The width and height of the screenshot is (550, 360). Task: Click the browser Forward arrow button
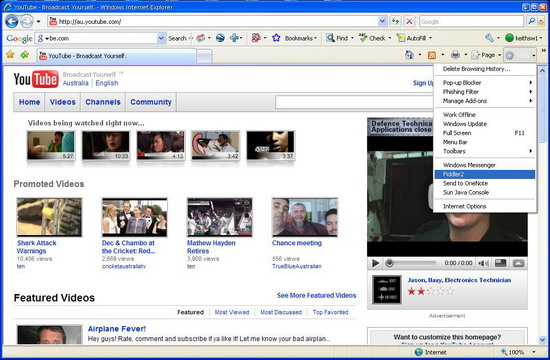tap(27, 22)
